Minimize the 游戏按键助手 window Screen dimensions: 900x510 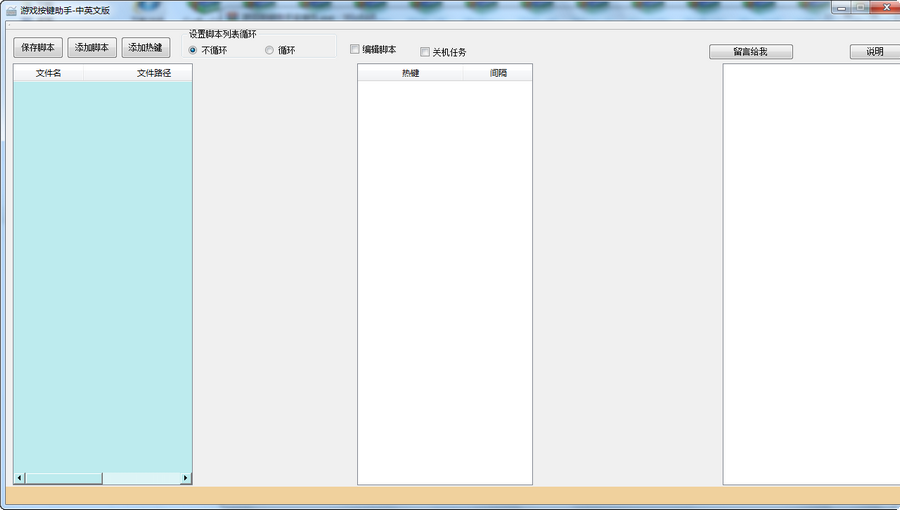[841, 7]
